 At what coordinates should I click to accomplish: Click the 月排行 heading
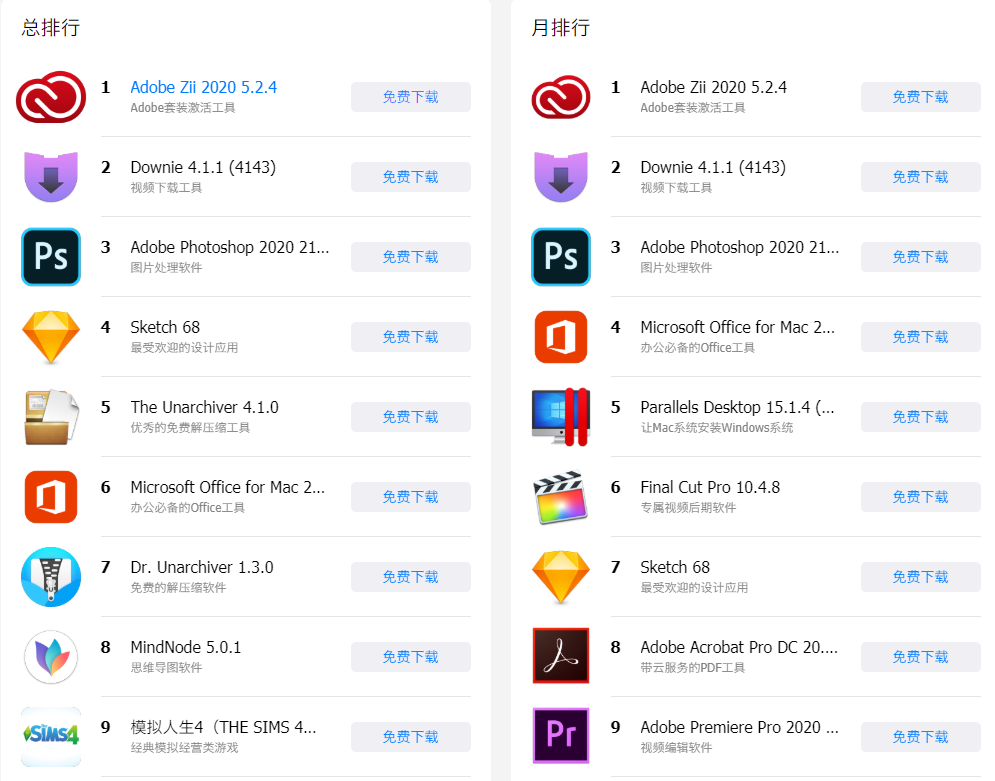coord(560,28)
